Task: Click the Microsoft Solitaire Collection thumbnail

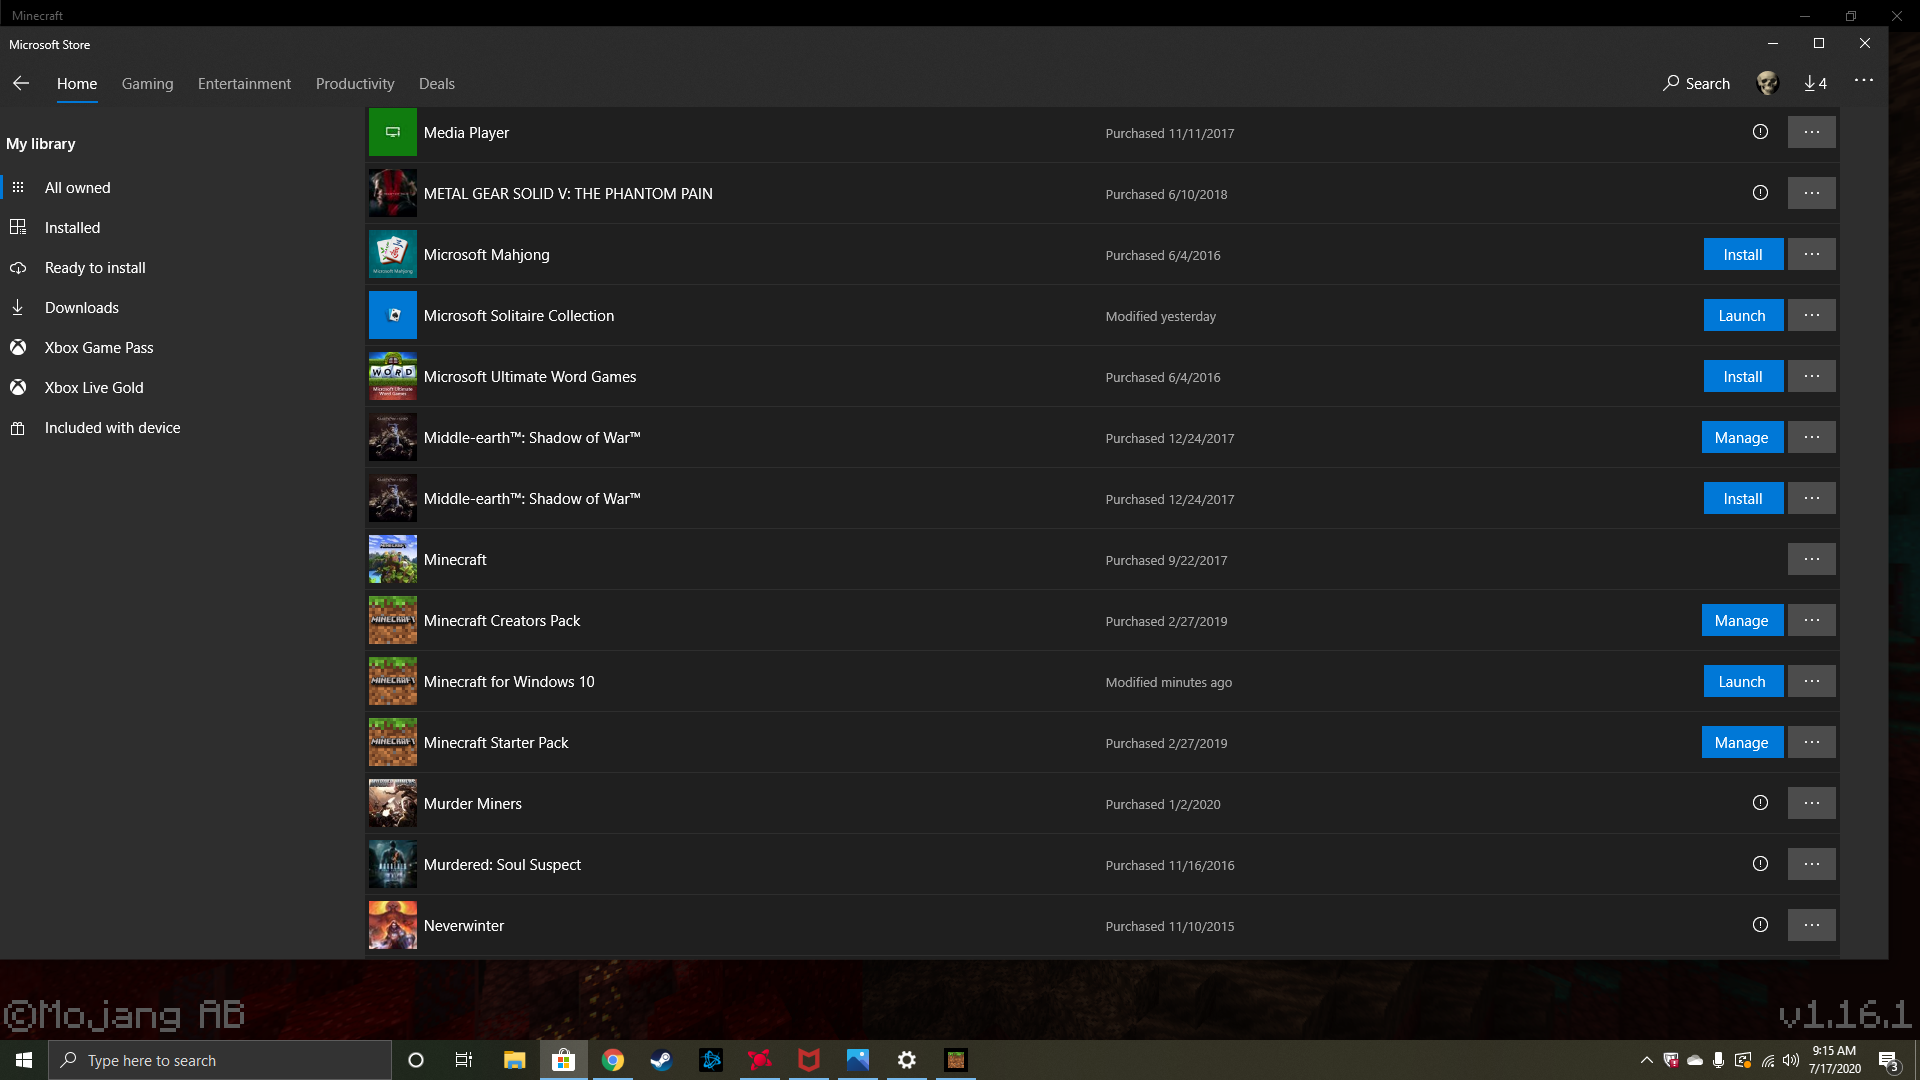Action: [x=393, y=315]
